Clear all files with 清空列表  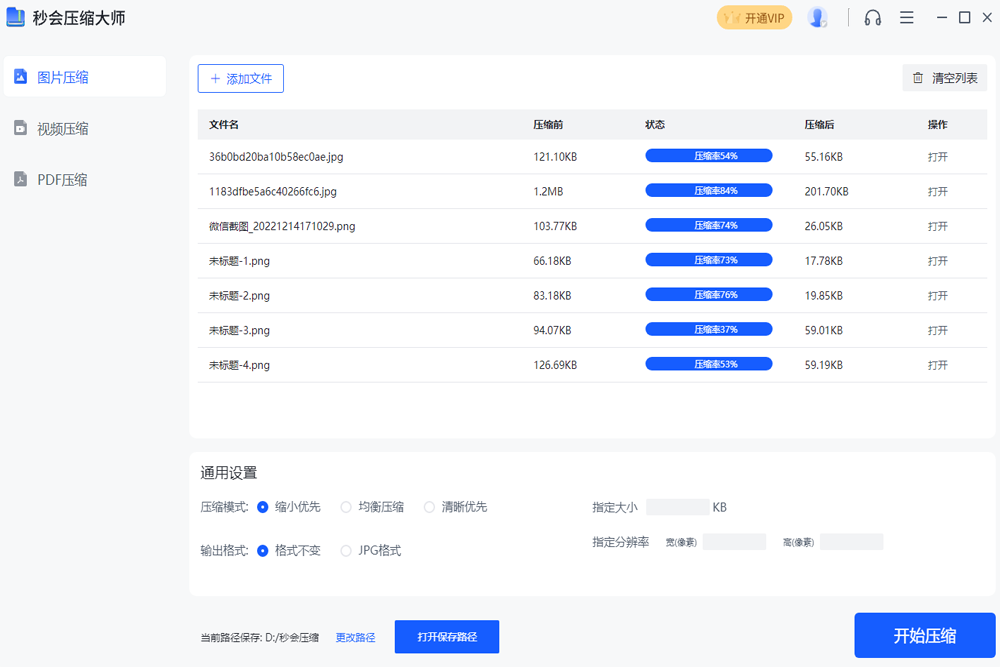pos(943,77)
